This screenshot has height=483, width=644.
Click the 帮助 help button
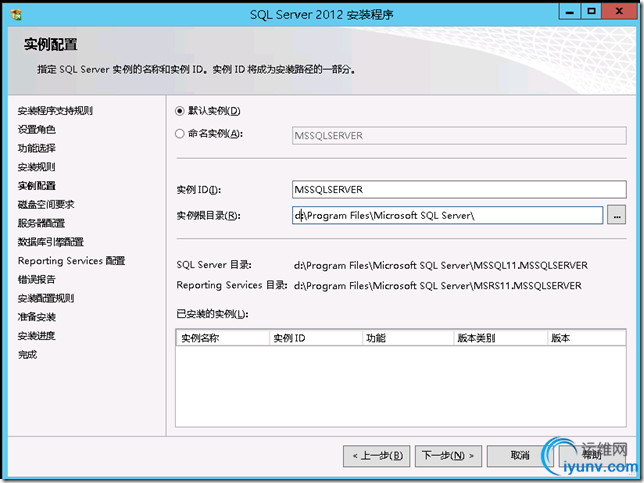pyautogui.click(x=592, y=456)
